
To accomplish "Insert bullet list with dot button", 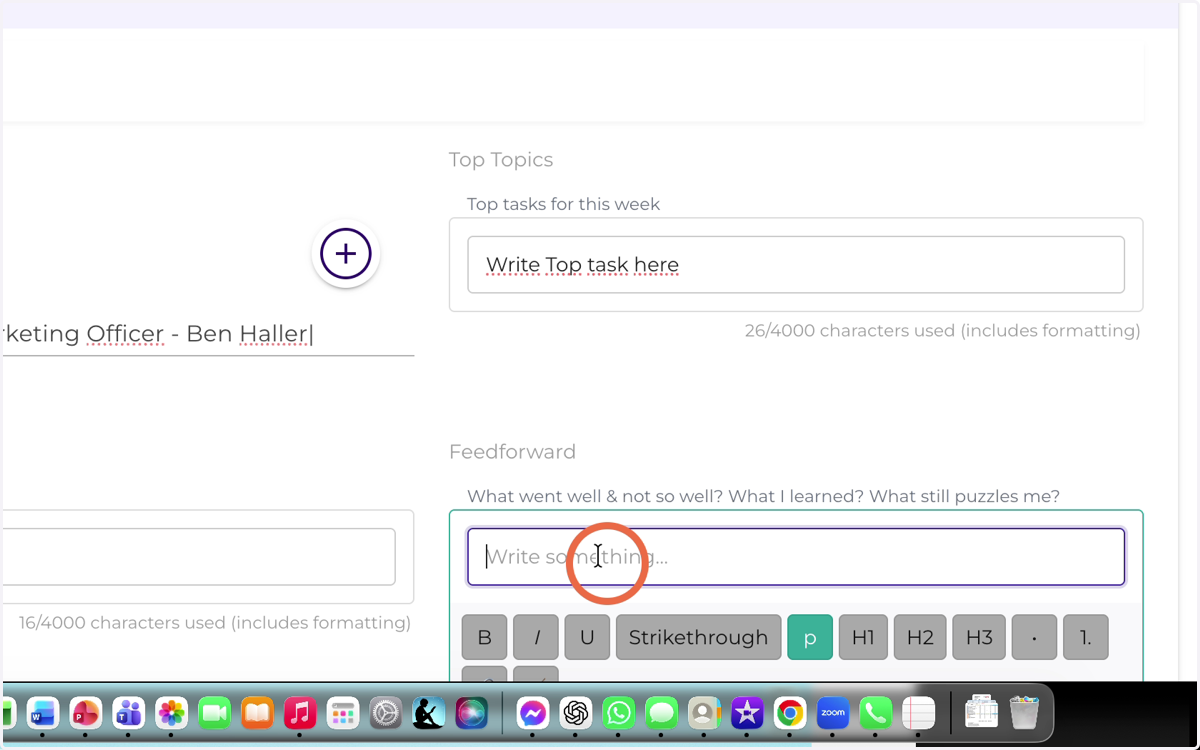I will pos(1034,637).
